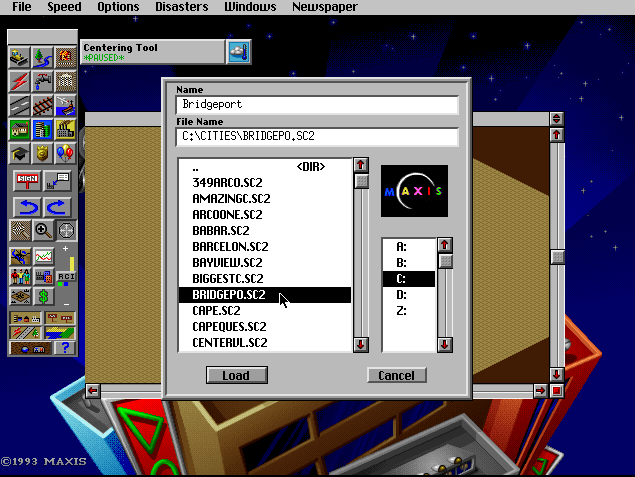Pick the Education graduation cap tool
Image resolution: width=635 pixels, height=477 pixels.
coord(19,153)
